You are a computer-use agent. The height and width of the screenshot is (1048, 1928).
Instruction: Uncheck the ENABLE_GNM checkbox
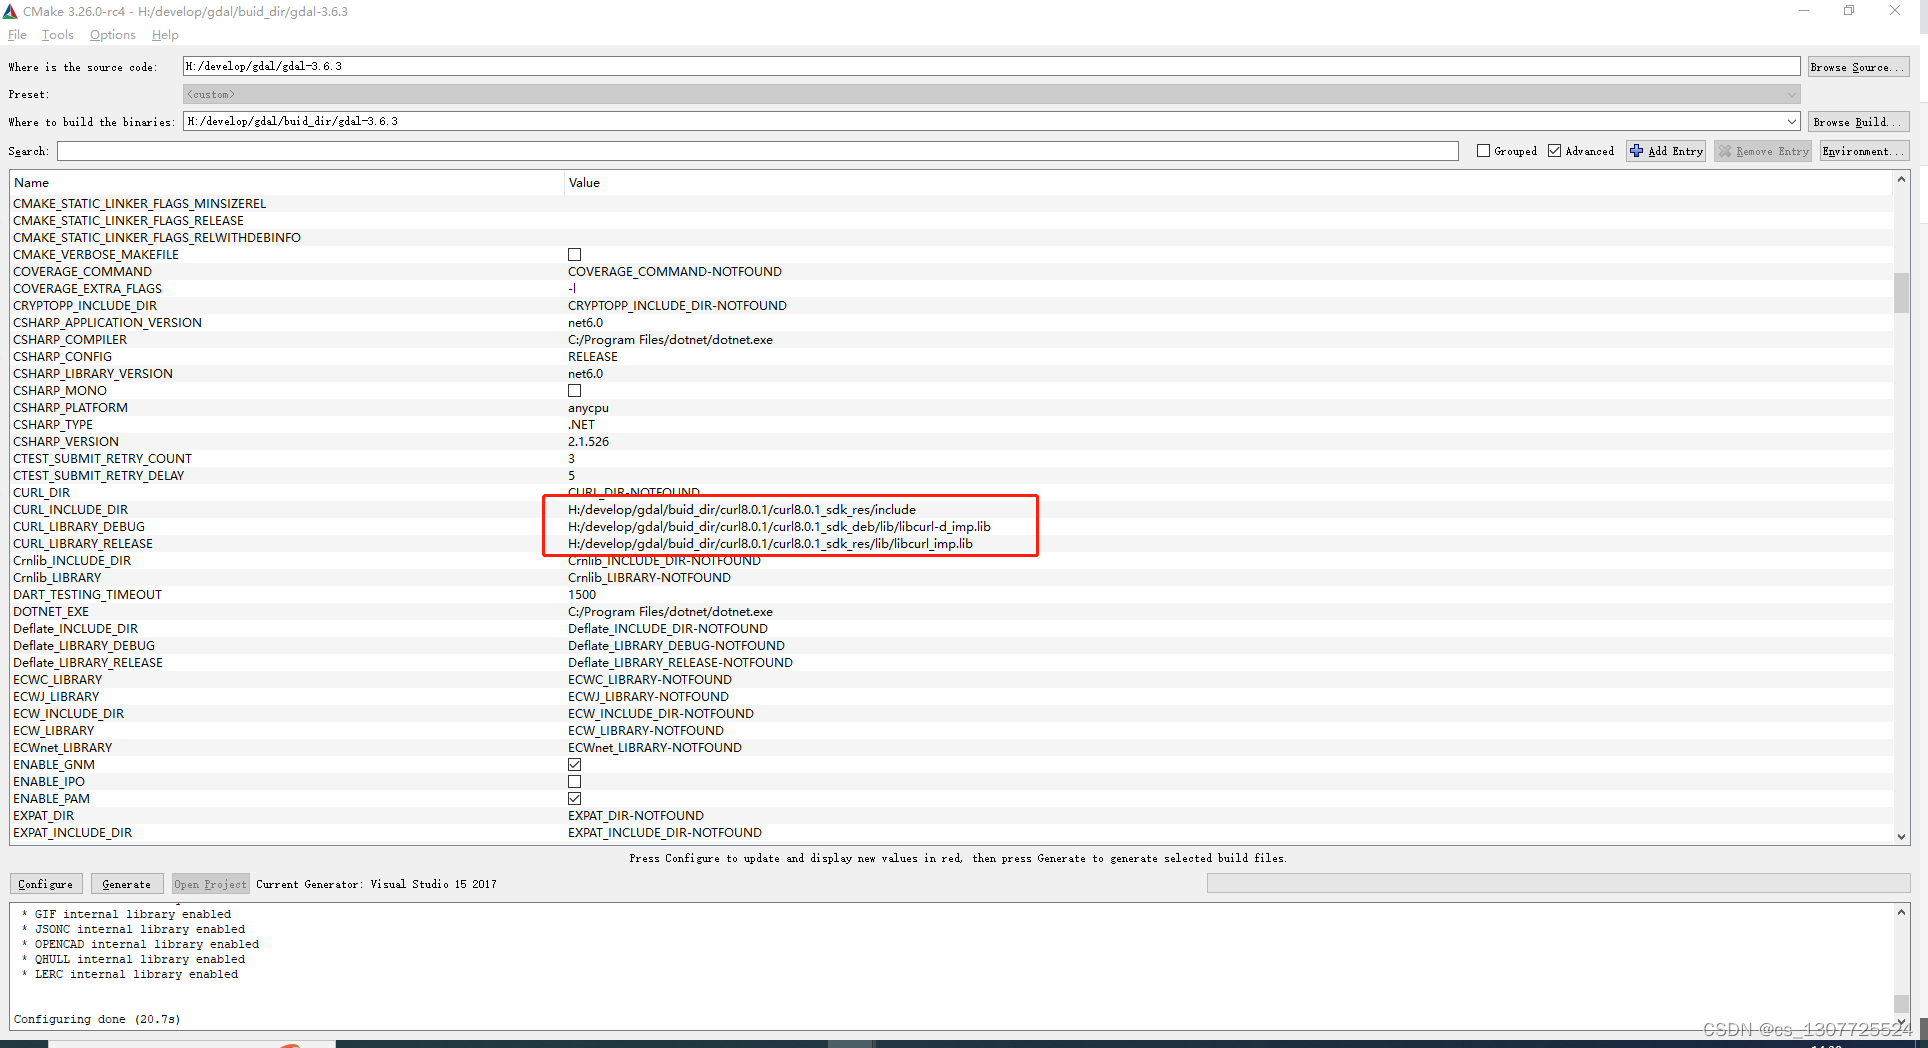[x=574, y=765]
